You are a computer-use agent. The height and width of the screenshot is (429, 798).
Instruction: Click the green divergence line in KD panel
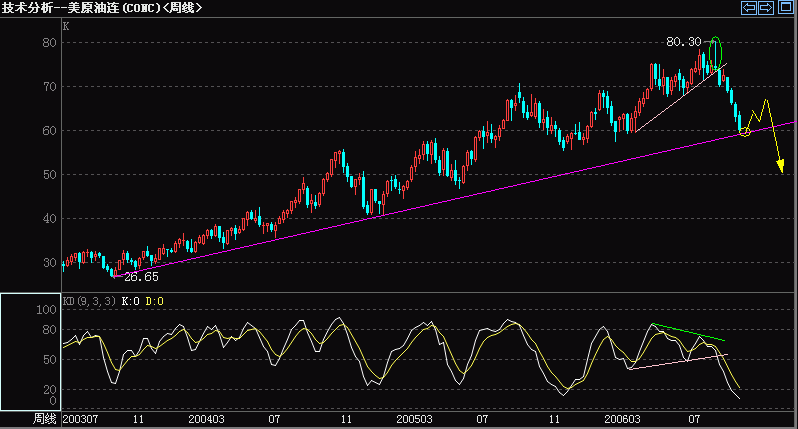[688, 334]
